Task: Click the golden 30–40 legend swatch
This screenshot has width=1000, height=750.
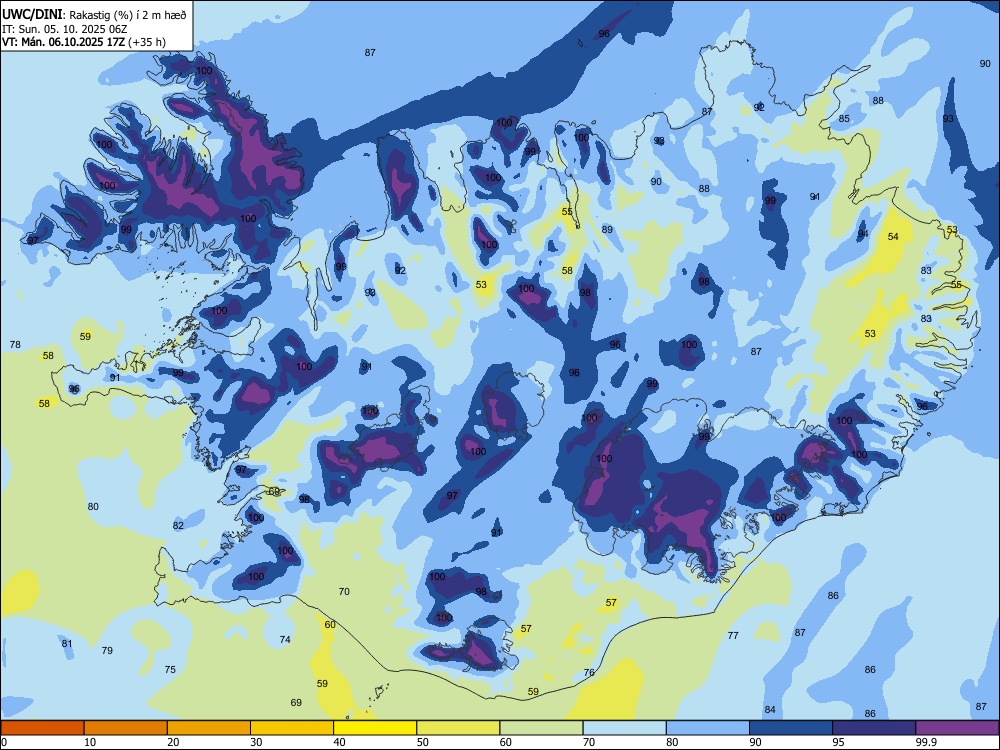Action: [292, 728]
